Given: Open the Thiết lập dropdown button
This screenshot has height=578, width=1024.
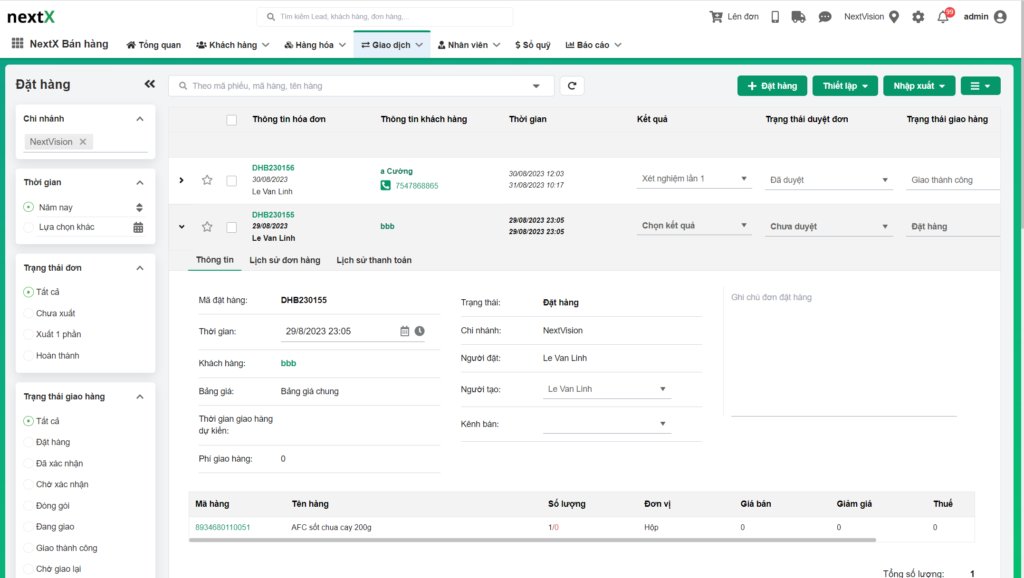Looking at the screenshot, I should (845, 86).
